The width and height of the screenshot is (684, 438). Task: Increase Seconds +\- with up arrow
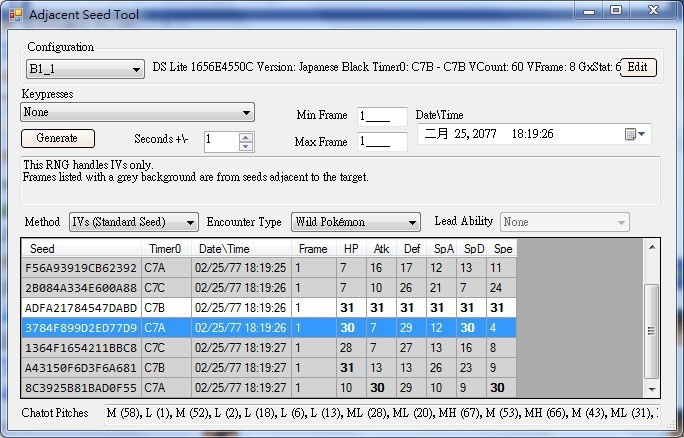point(246,137)
